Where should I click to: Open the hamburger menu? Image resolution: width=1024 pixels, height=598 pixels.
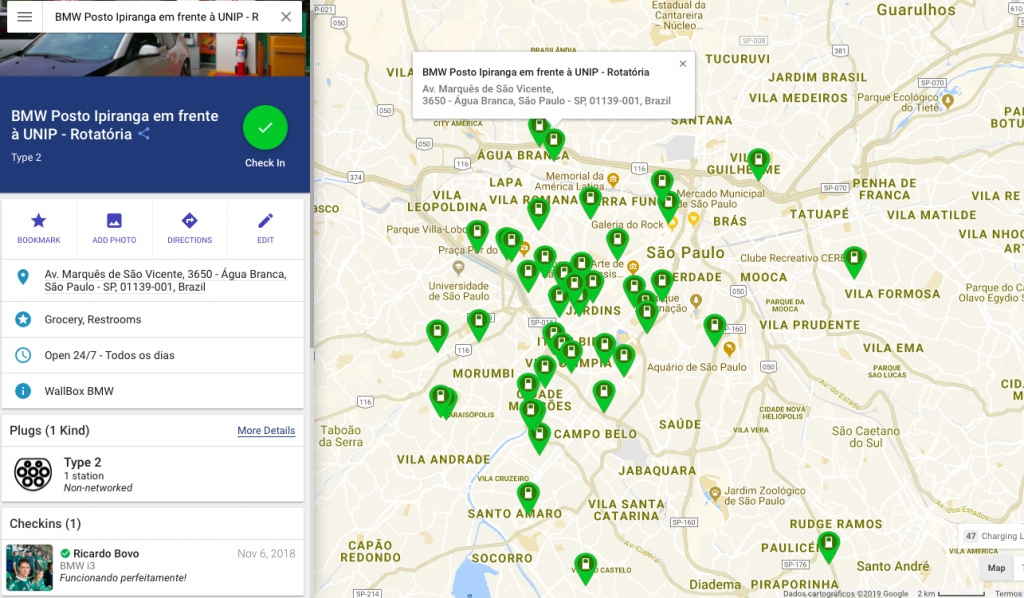coord(25,17)
